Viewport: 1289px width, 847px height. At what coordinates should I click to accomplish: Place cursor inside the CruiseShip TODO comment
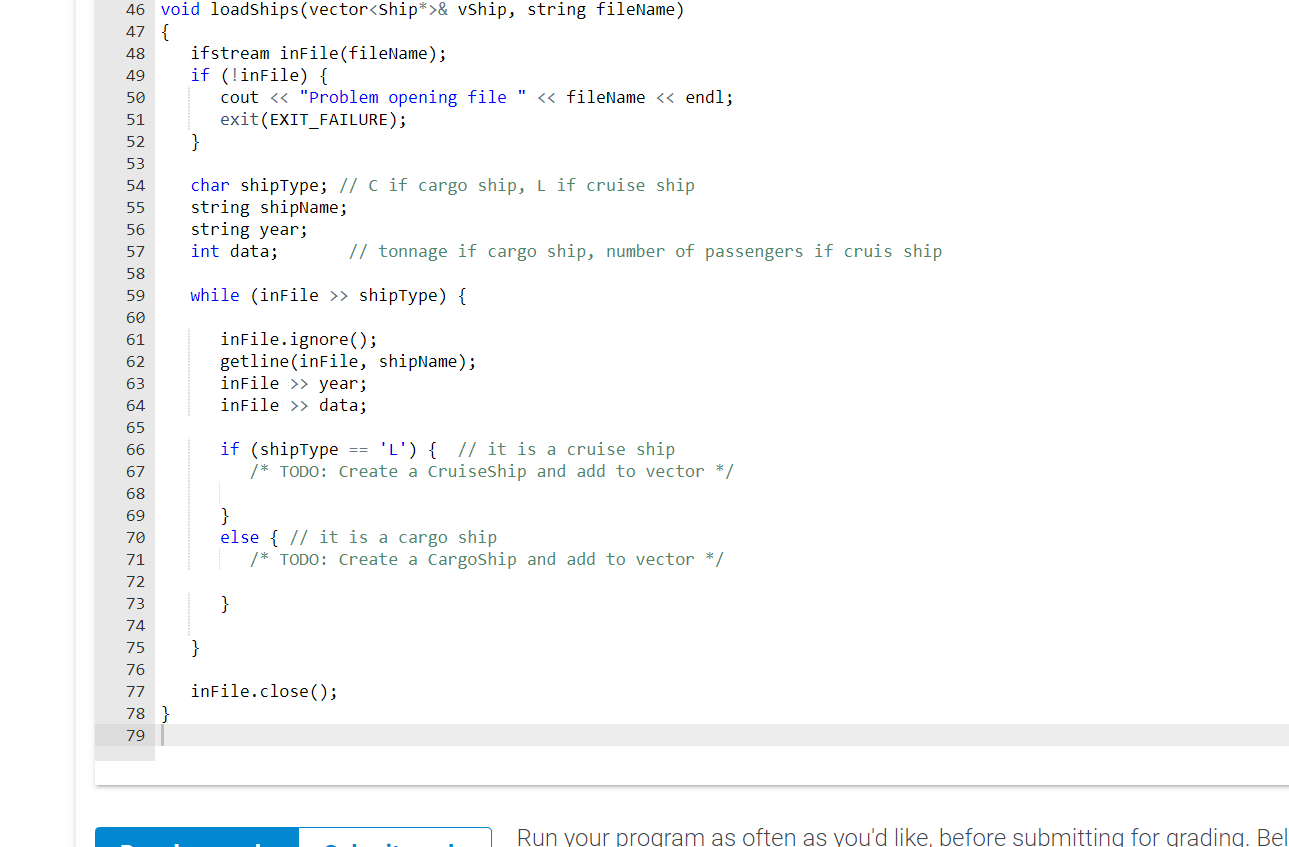click(x=490, y=471)
